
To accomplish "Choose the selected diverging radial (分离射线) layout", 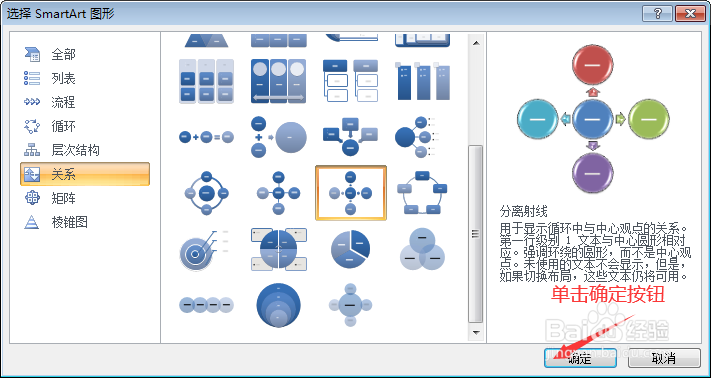I will [351, 193].
